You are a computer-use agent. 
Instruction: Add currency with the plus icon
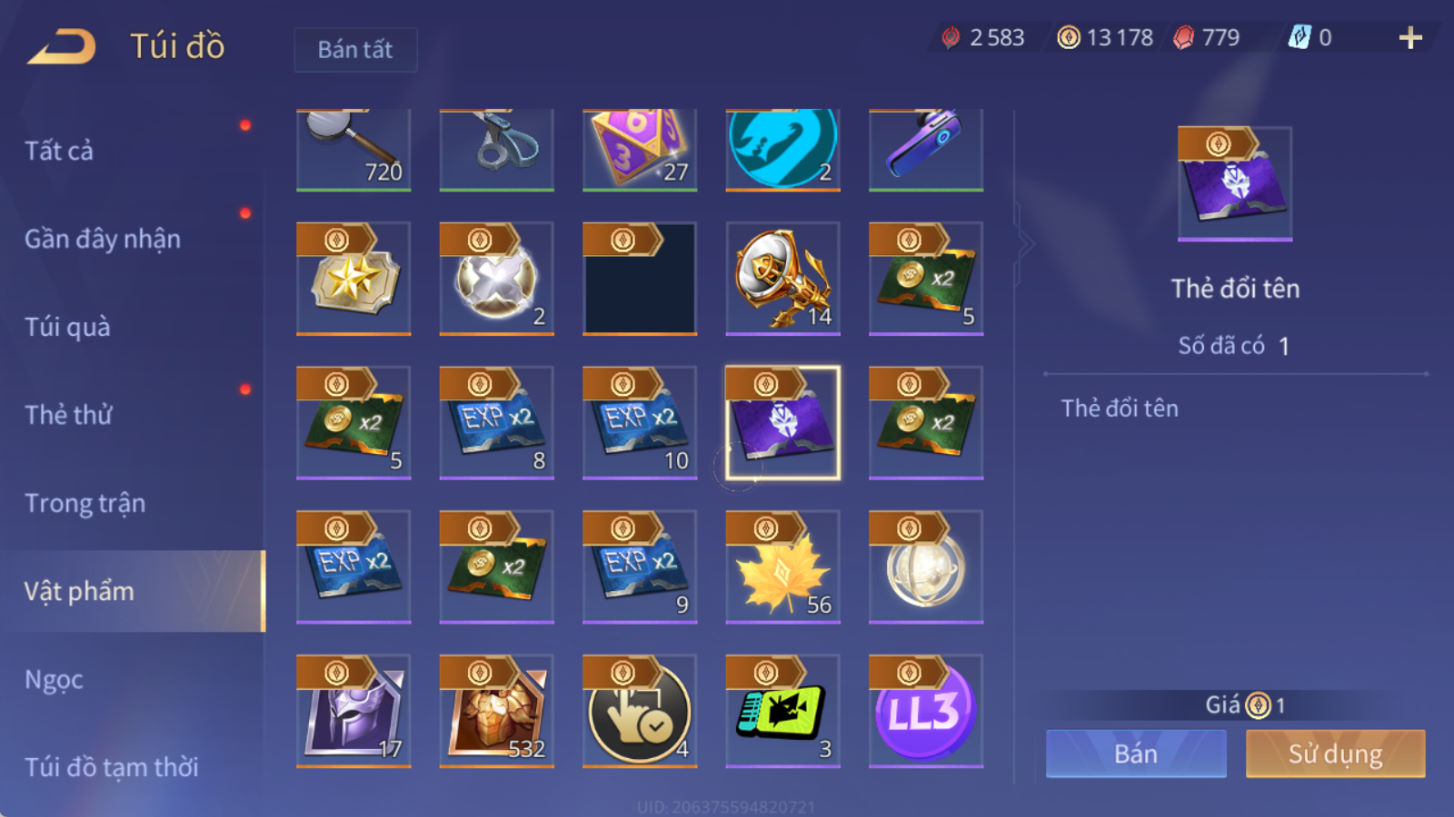tap(1410, 38)
